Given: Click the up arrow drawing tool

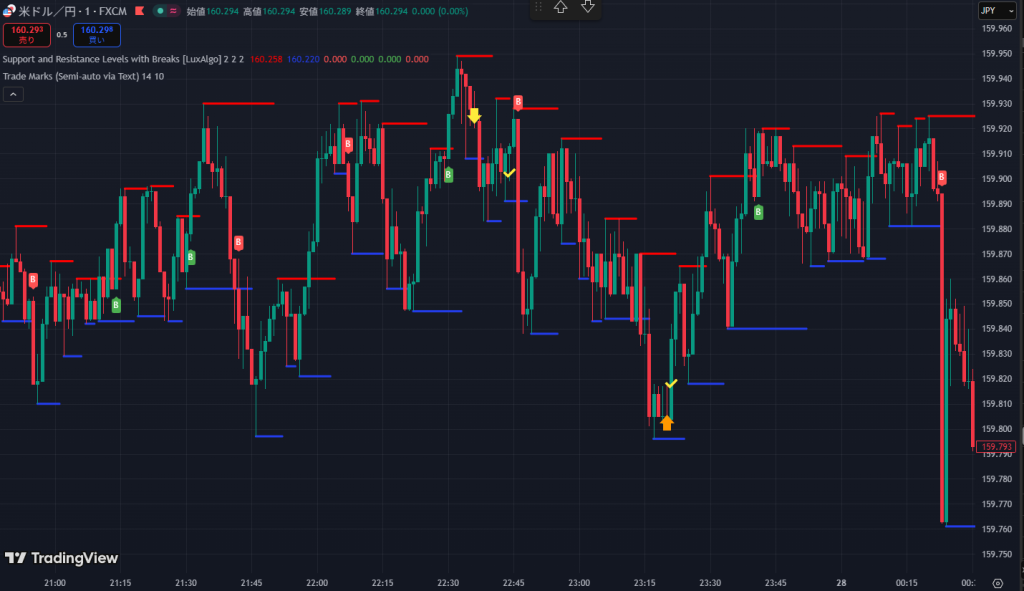Looking at the screenshot, I should (561, 7).
